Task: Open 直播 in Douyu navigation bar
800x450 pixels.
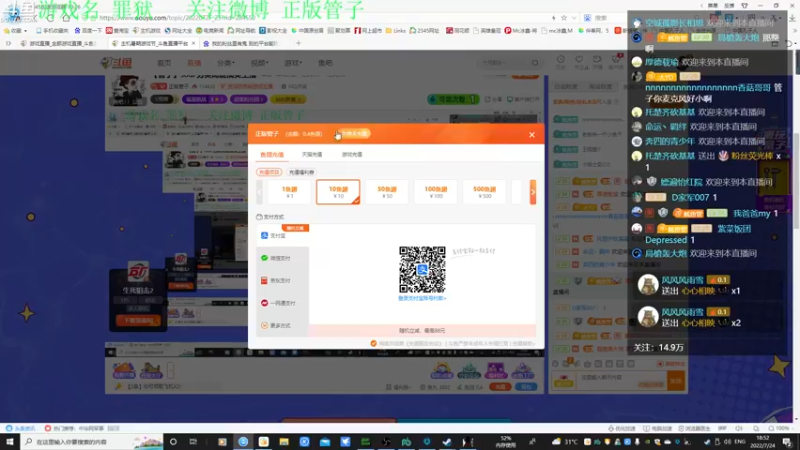Action: click(194, 63)
